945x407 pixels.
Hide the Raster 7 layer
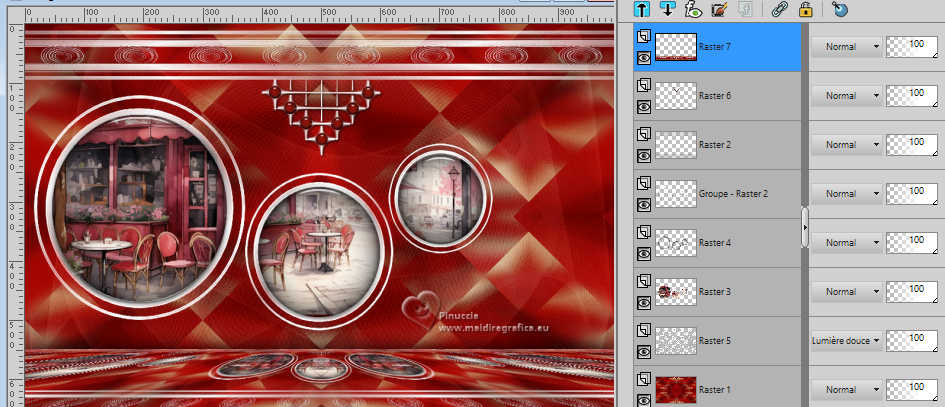coord(644,58)
